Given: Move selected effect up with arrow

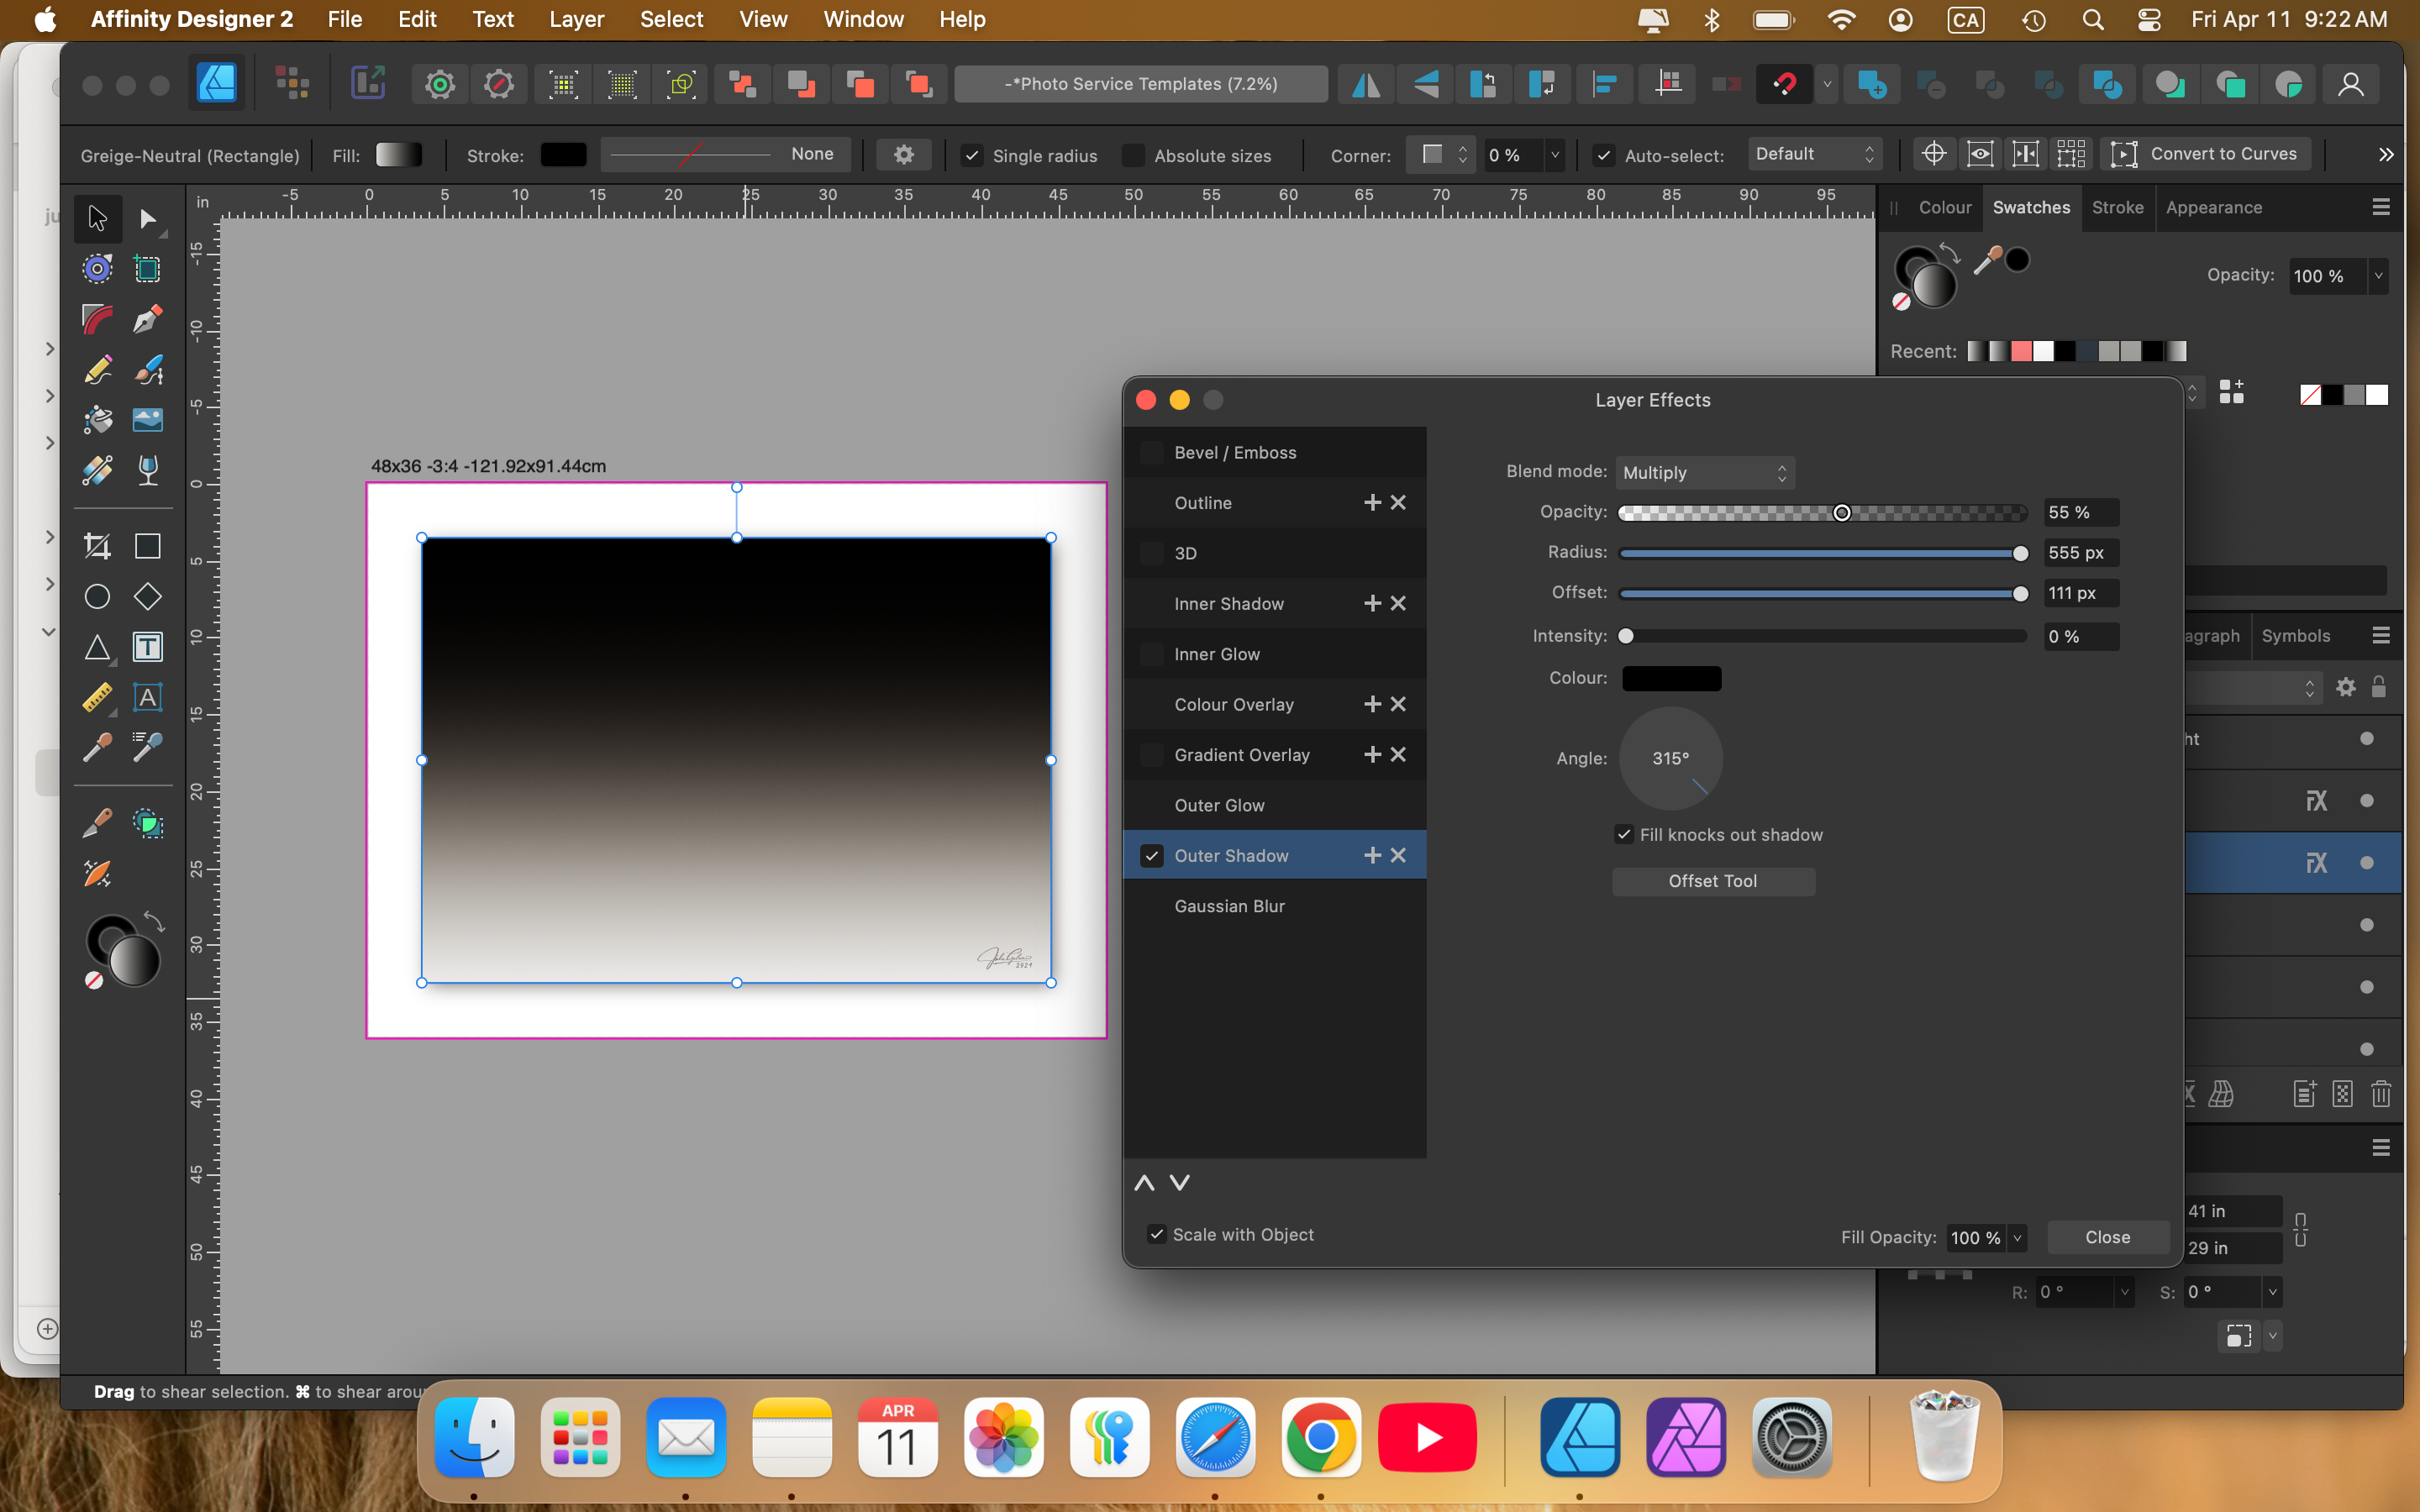Looking at the screenshot, I should (x=1145, y=1183).
